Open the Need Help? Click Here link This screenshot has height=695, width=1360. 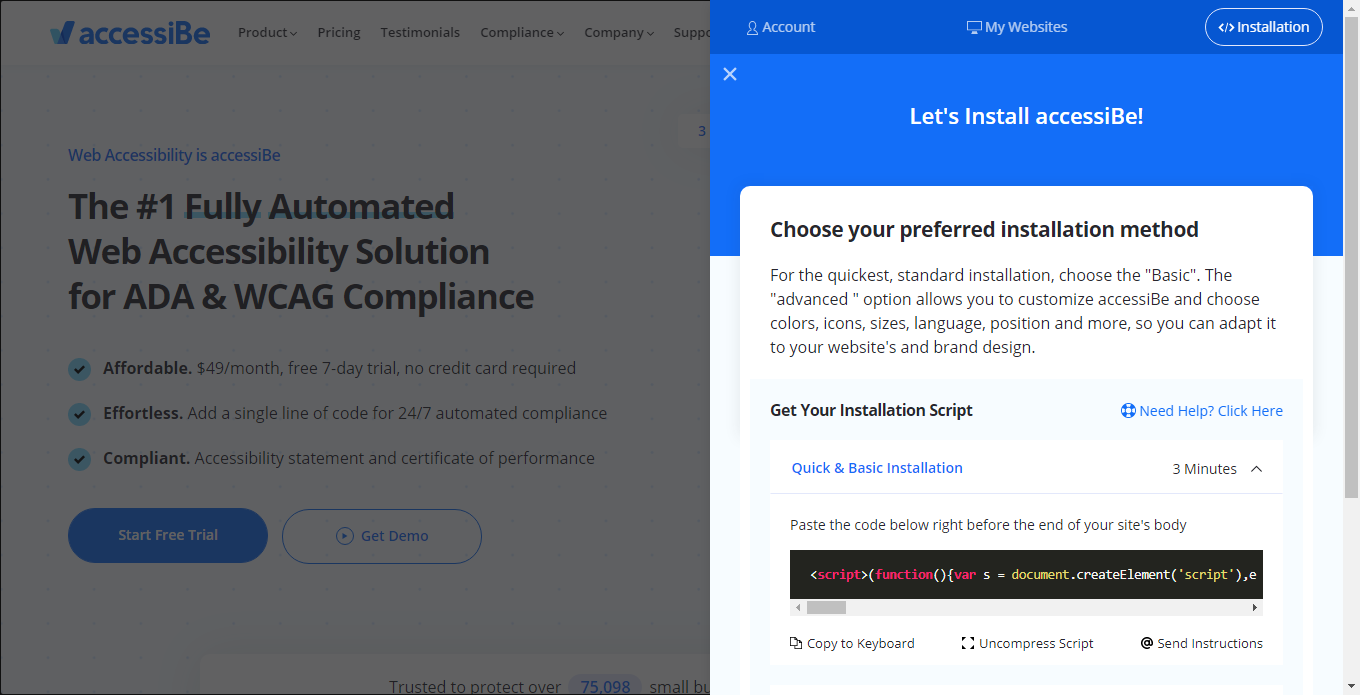(x=1201, y=411)
